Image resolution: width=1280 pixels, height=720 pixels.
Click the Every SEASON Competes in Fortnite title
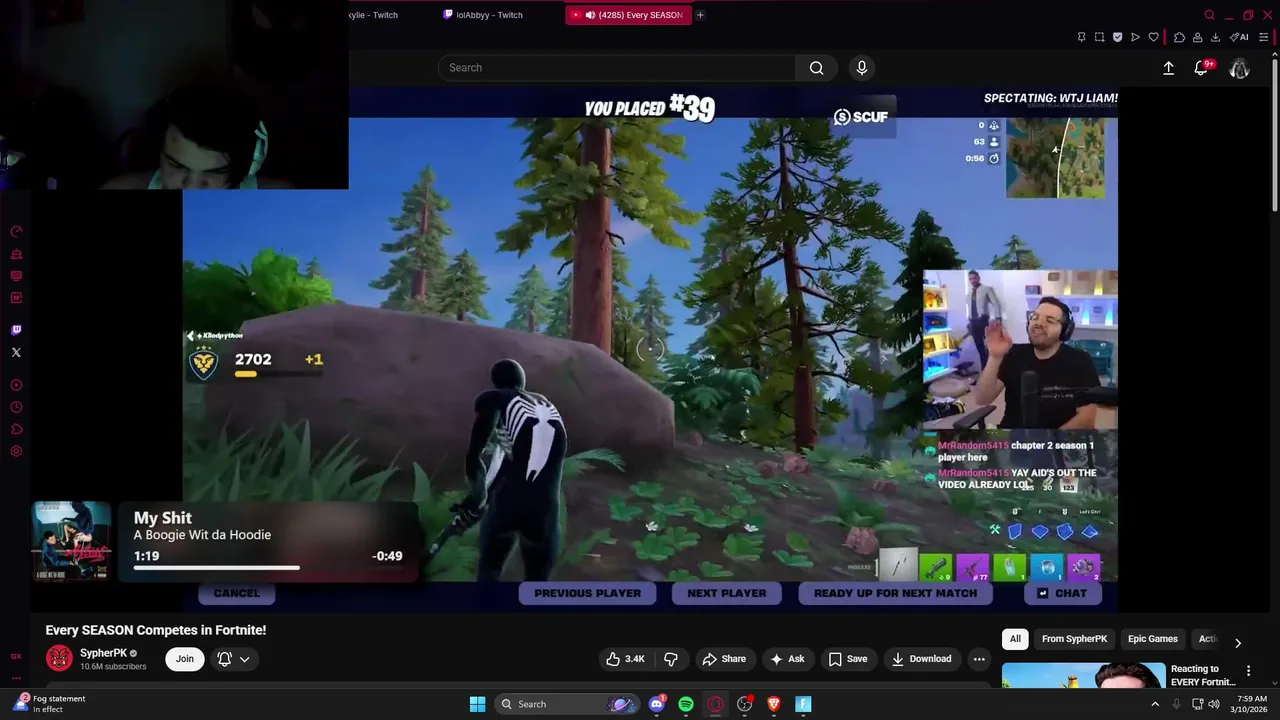point(156,630)
